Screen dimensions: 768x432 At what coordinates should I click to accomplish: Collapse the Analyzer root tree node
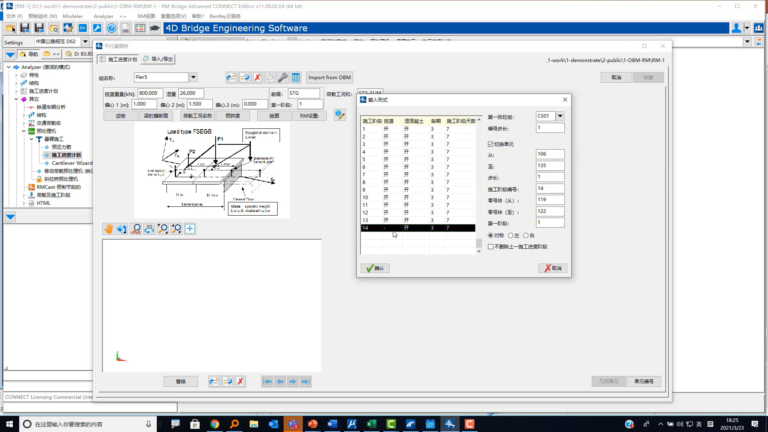8,67
